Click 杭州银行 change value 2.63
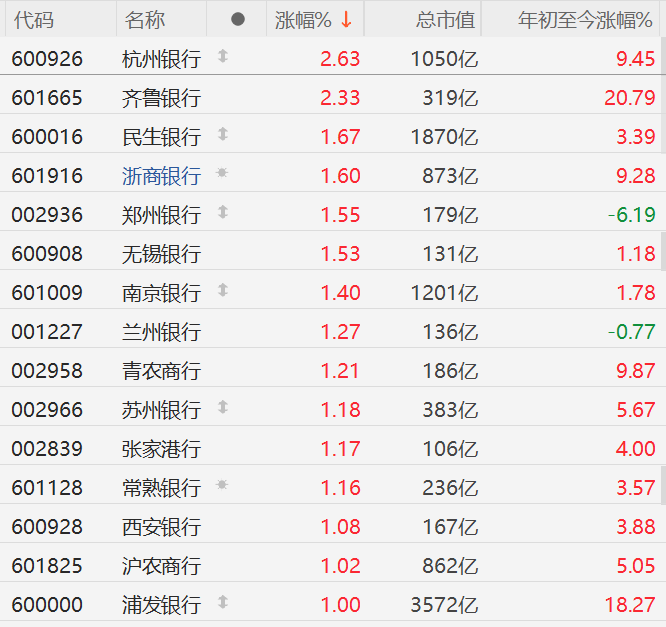666x627 pixels. pos(340,59)
